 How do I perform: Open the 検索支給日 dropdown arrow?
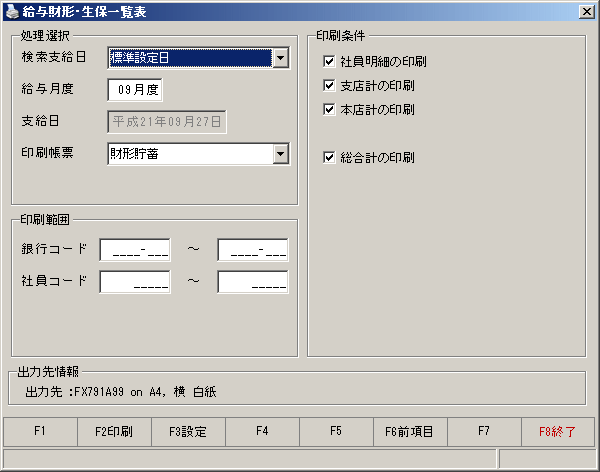281,58
